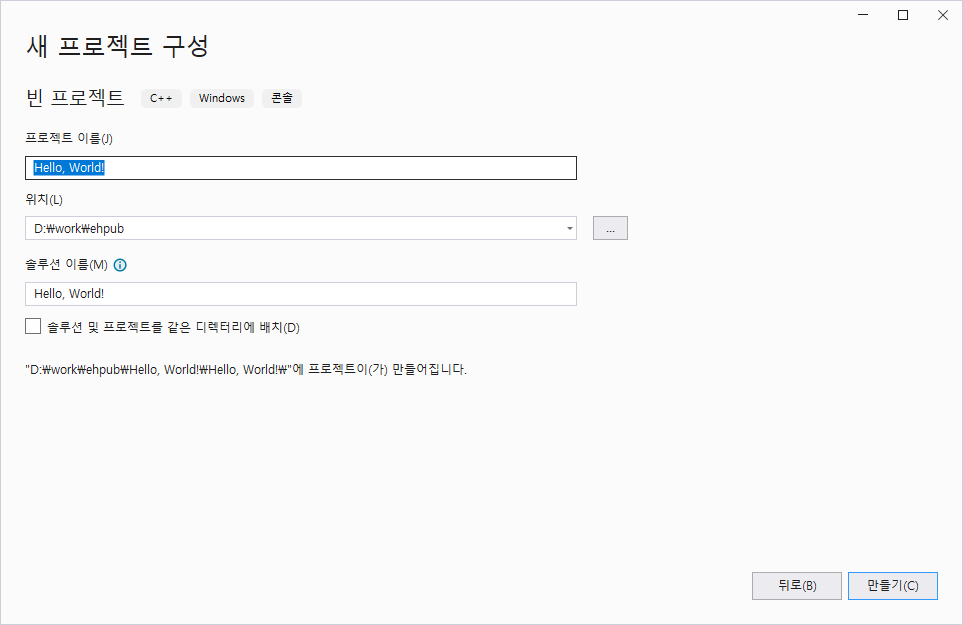This screenshot has width=963, height=625.
Task: Click inside the solution name field
Action: point(300,293)
